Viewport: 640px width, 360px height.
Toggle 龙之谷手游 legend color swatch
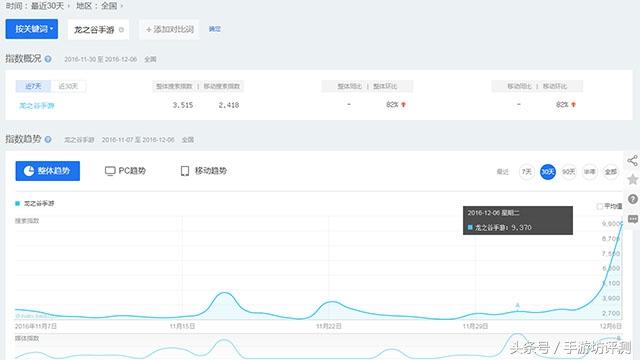pyautogui.click(x=18, y=203)
